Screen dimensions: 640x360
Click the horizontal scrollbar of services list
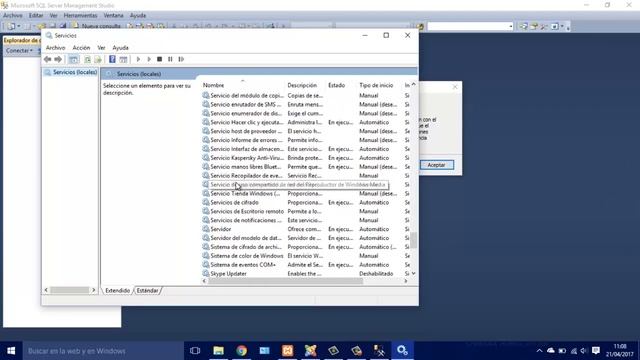(x=285, y=281)
